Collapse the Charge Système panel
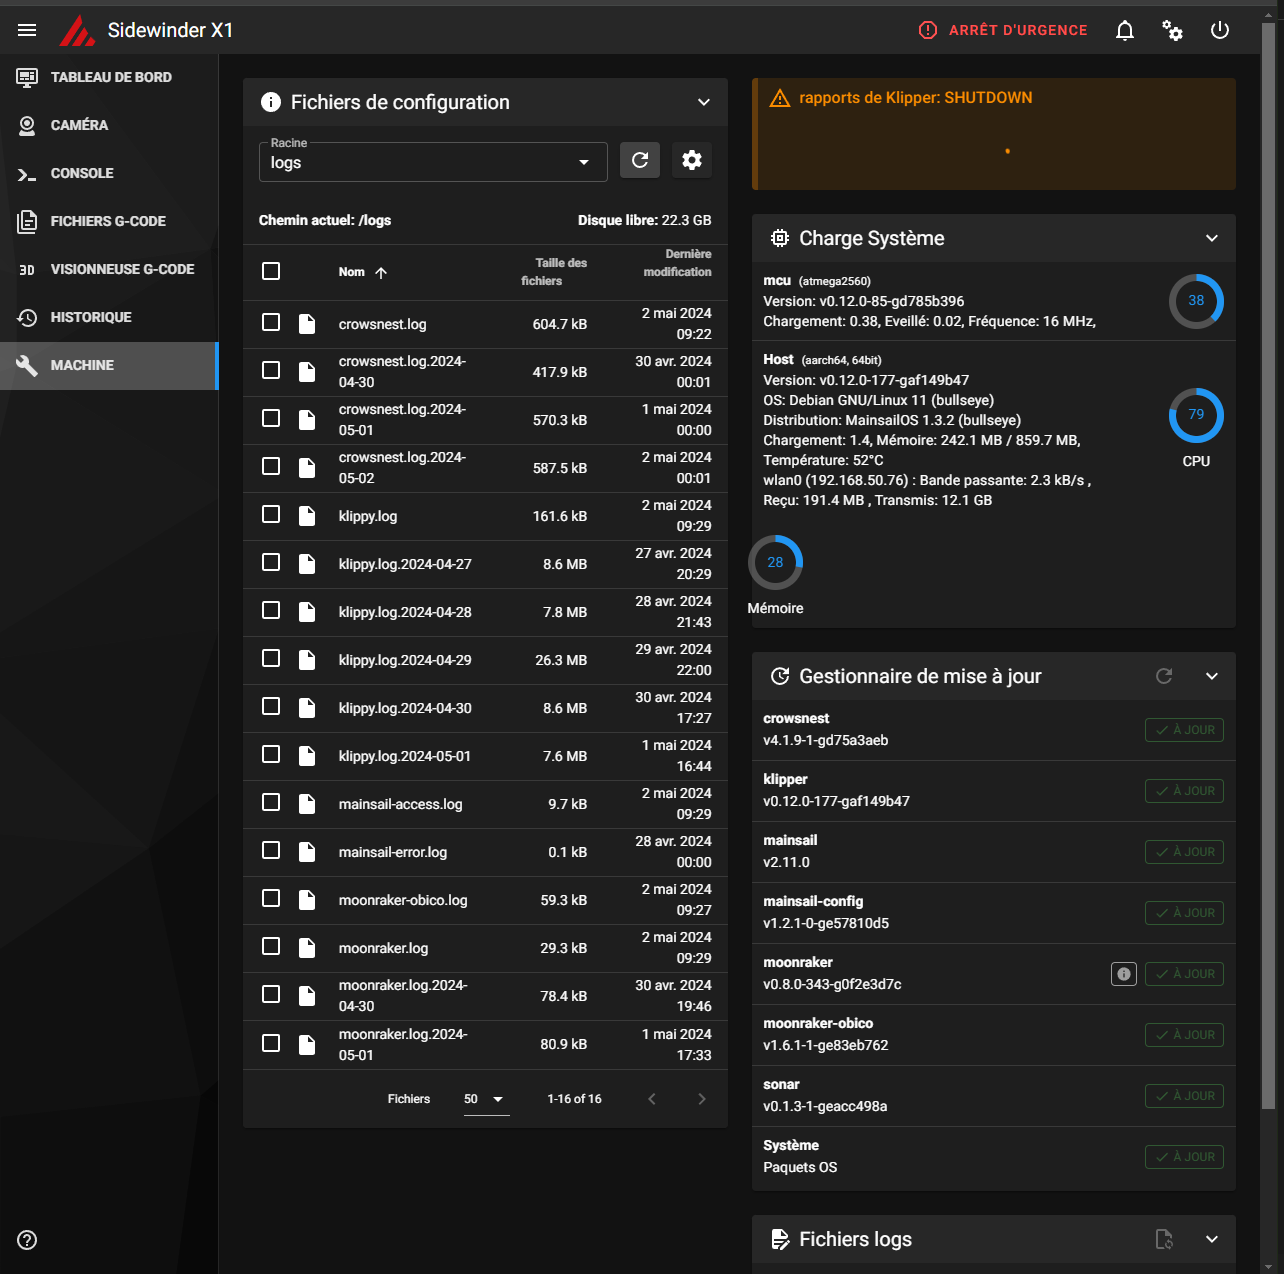This screenshot has width=1284, height=1274. pos(1212,238)
